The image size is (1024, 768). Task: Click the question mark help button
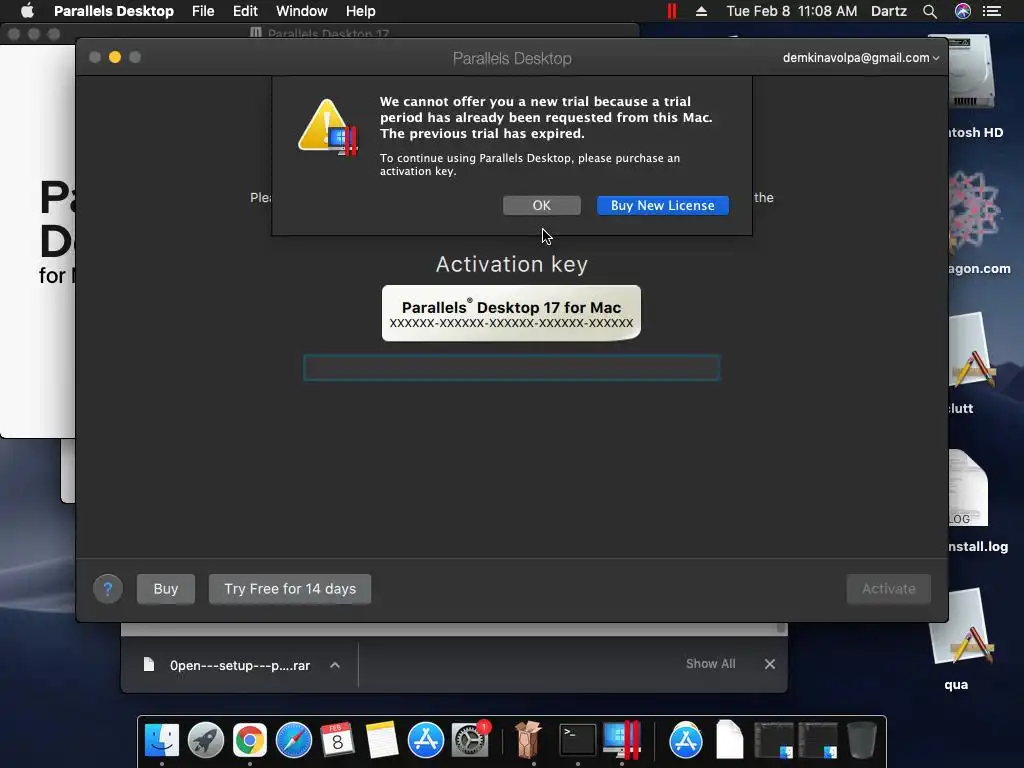(x=108, y=589)
